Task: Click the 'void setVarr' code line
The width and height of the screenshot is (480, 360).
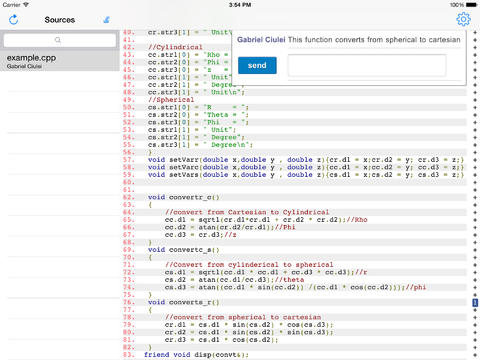Action: (x=306, y=160)
